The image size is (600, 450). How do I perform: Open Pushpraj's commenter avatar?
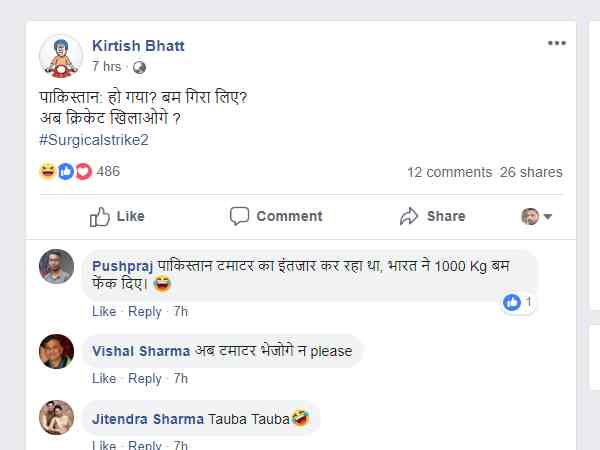[56, 266]
